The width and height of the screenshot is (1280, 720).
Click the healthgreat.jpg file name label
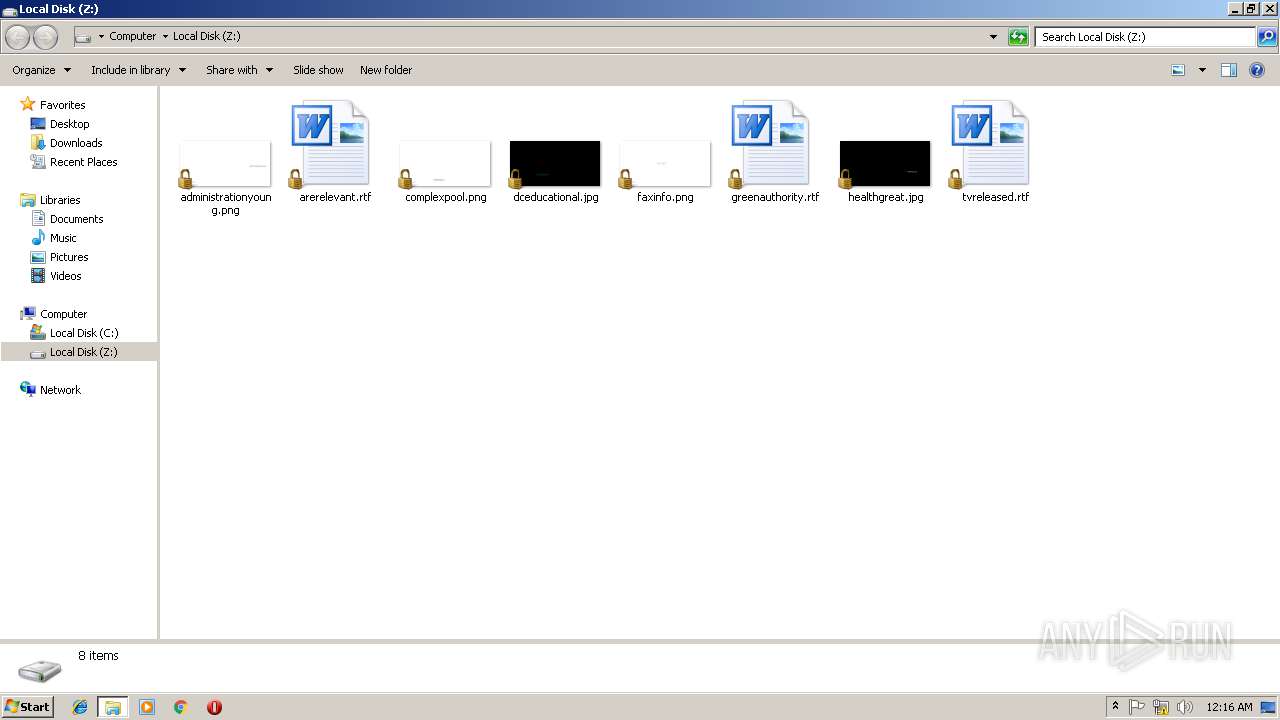pos(885,197)
